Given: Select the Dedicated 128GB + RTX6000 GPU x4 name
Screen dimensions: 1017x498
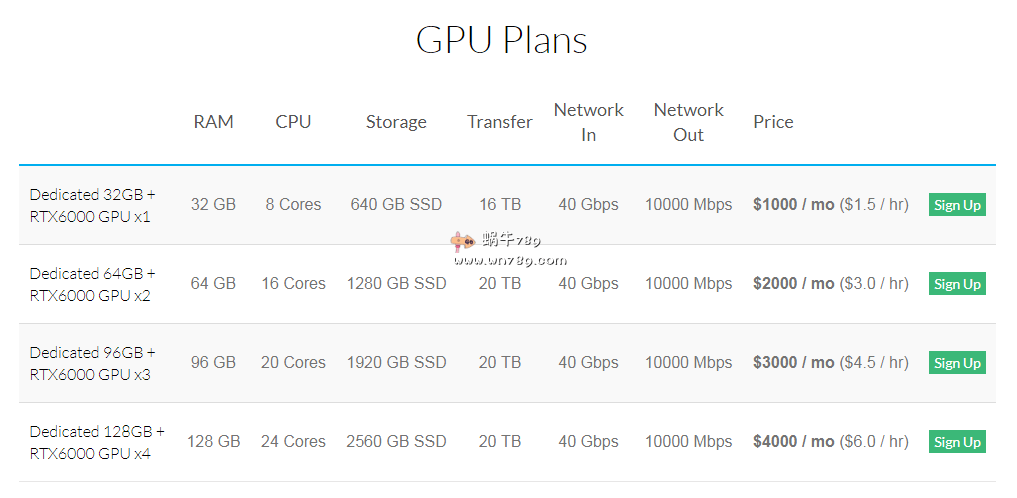Looking at the screenshot, I should [x=97, y=442].
